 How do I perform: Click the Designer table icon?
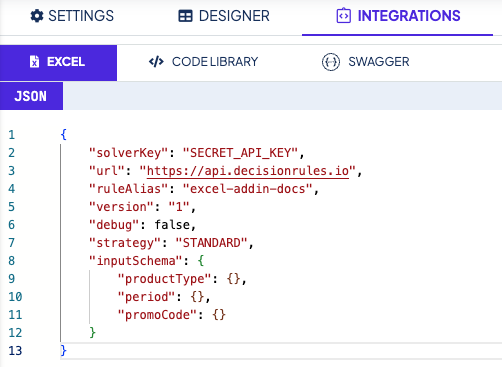tap(185, 16)
